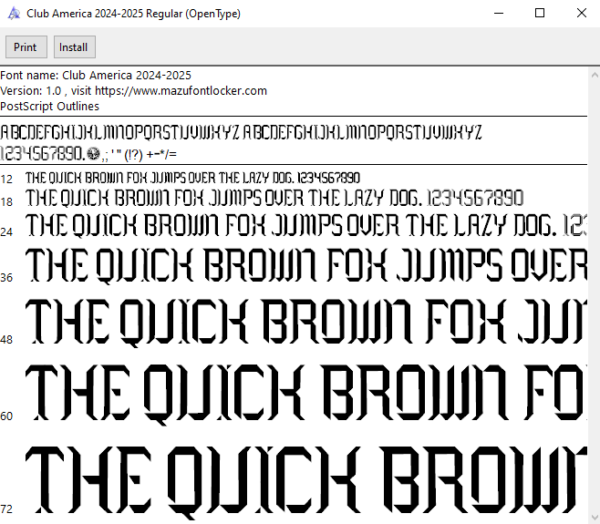Screen dimensions: 600x524
Task: Click the 36-point quick brown fox sample
Action: click(306, 265)
